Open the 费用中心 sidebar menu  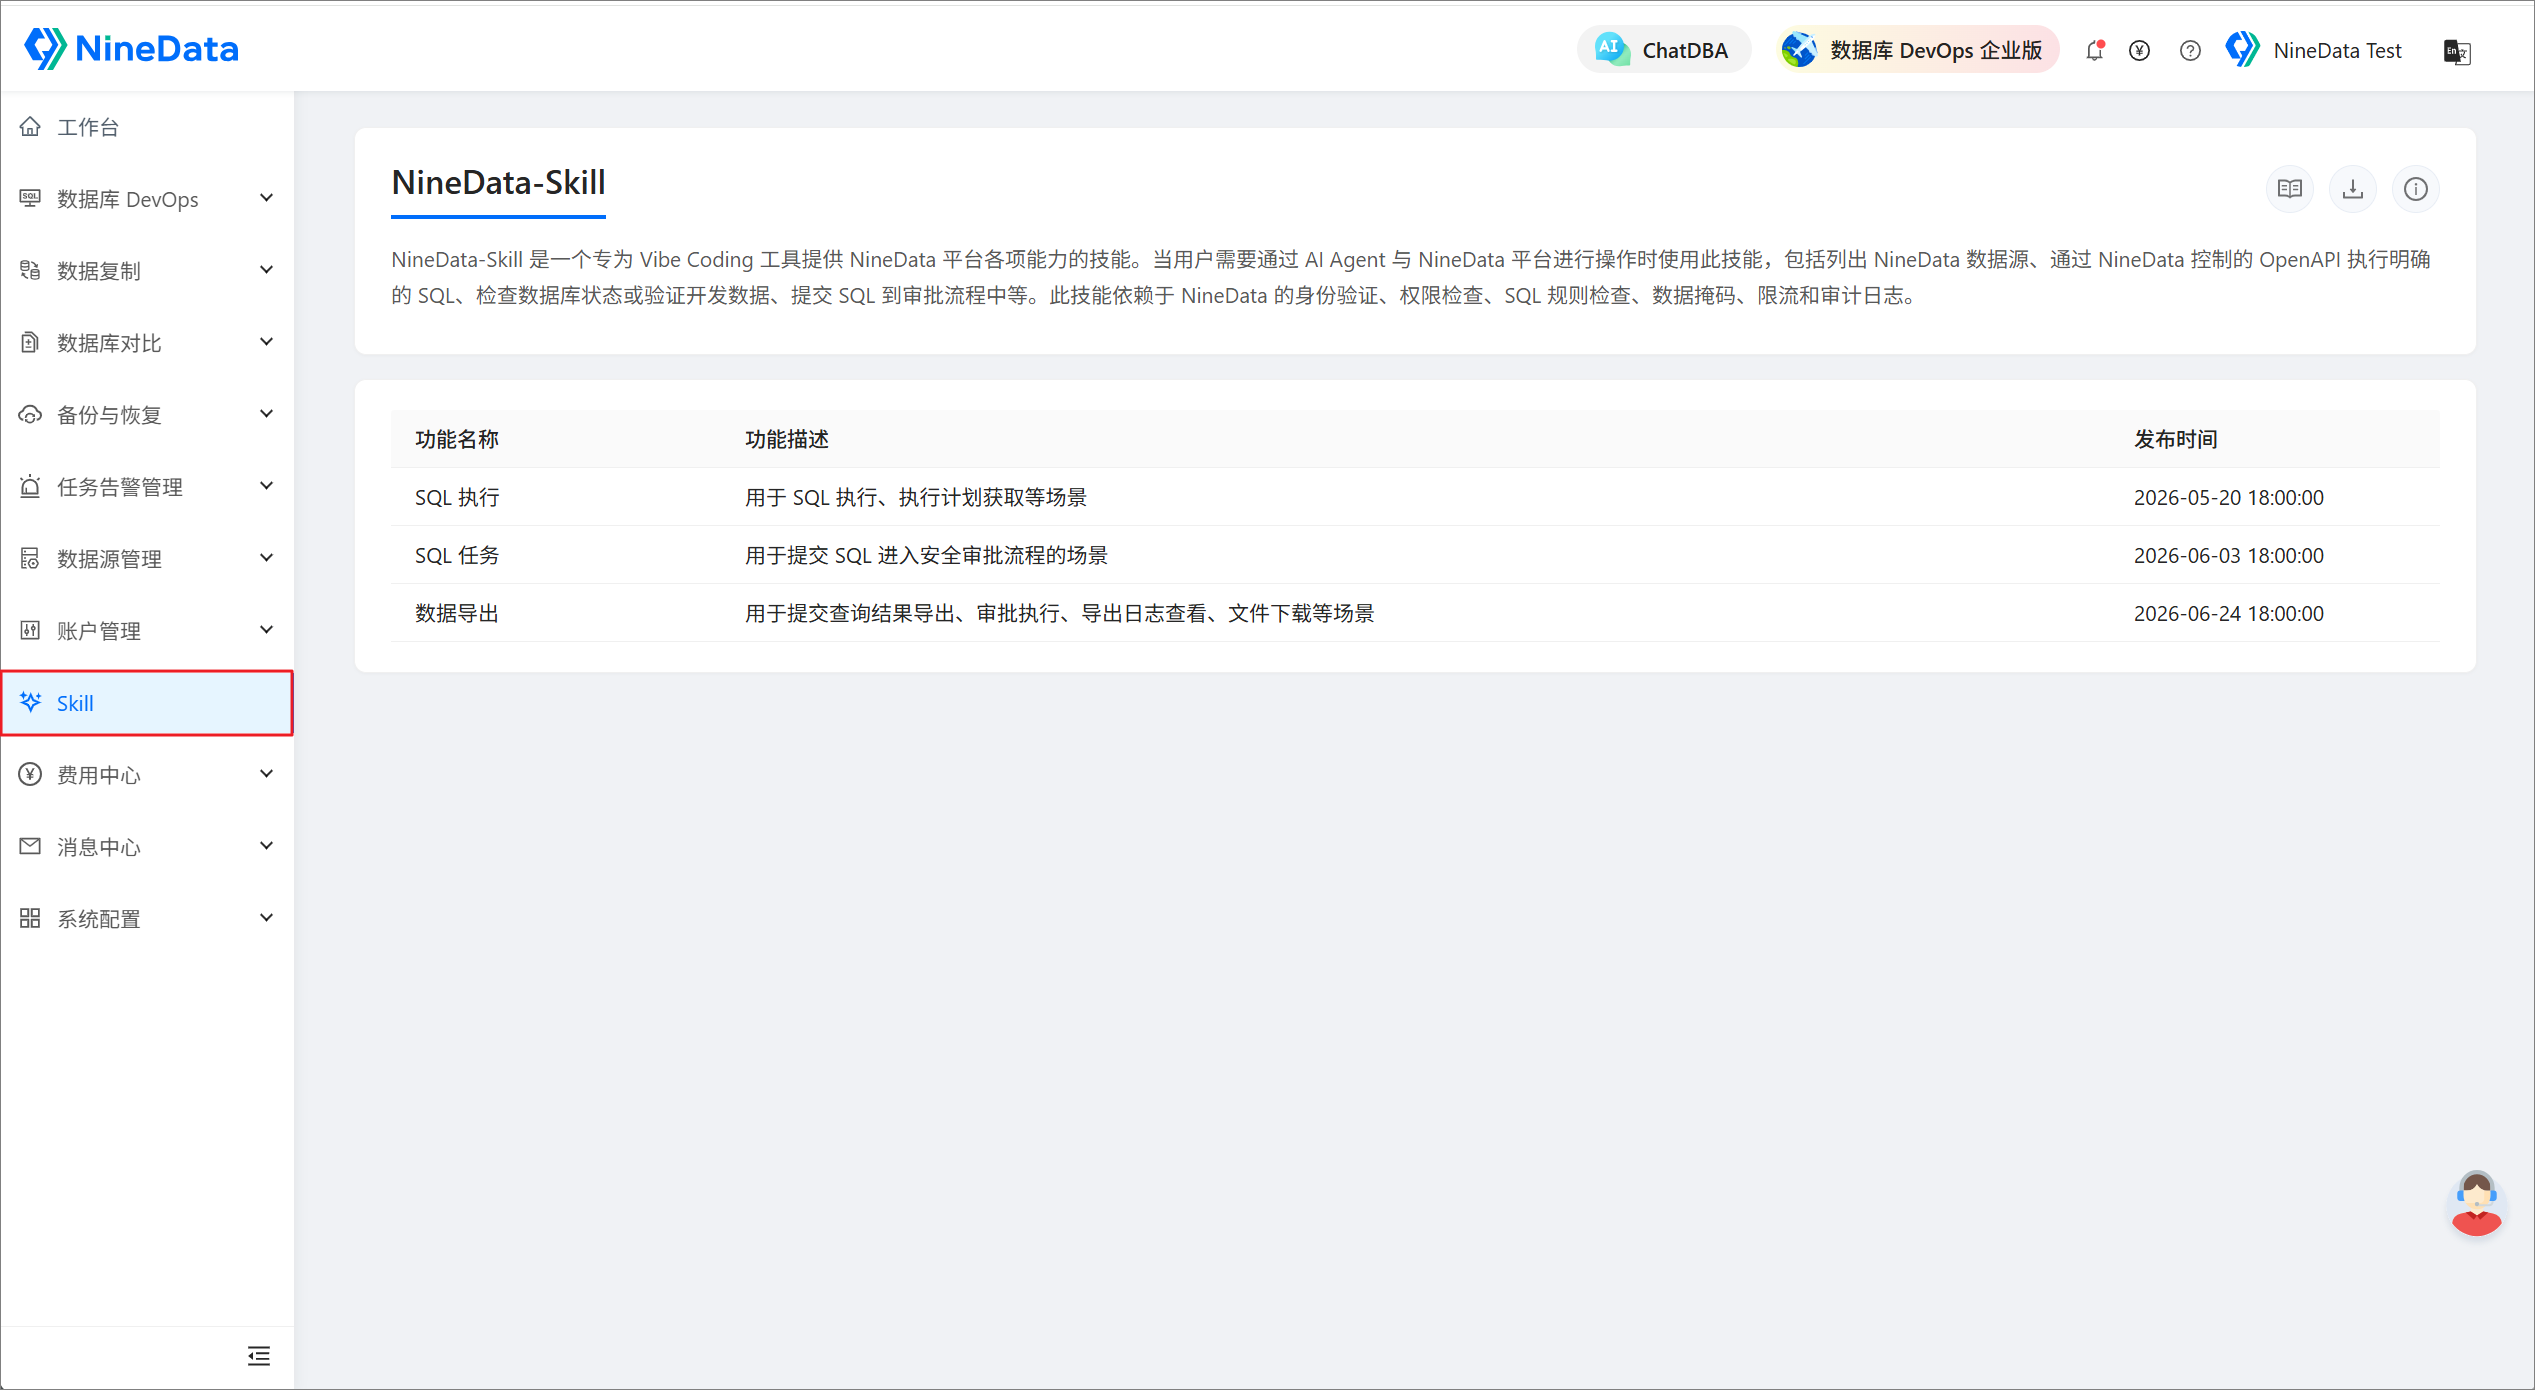click(x=147, y=775)
